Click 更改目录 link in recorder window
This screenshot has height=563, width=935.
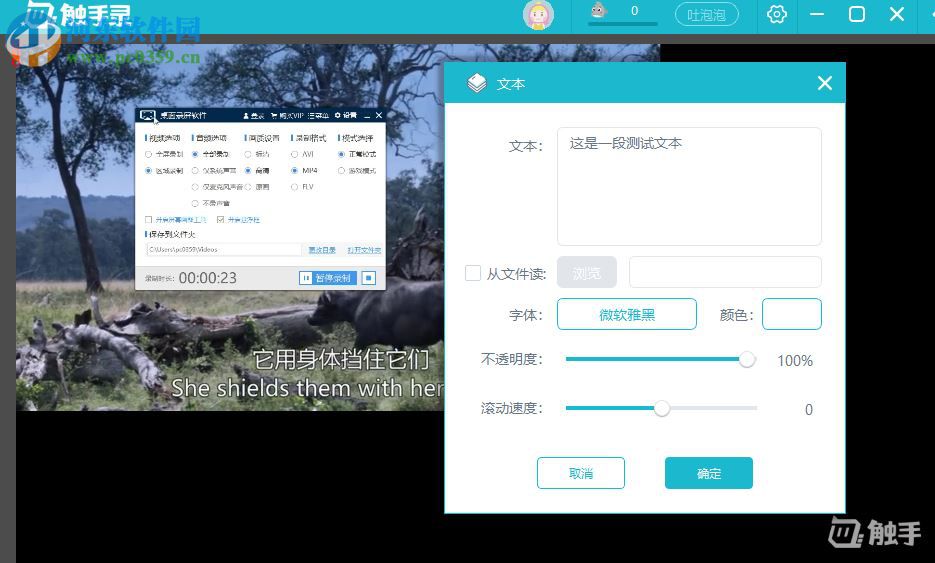322,250
